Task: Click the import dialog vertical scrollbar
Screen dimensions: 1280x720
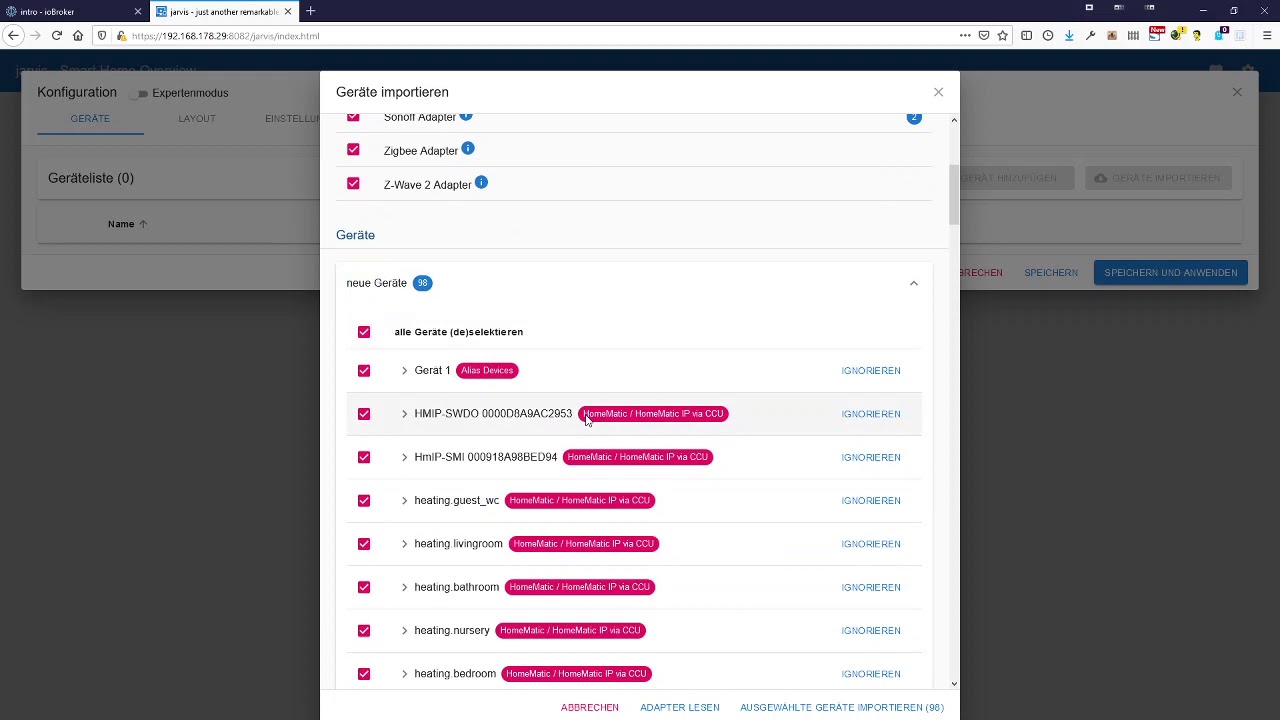Action: tap(953, 195)
